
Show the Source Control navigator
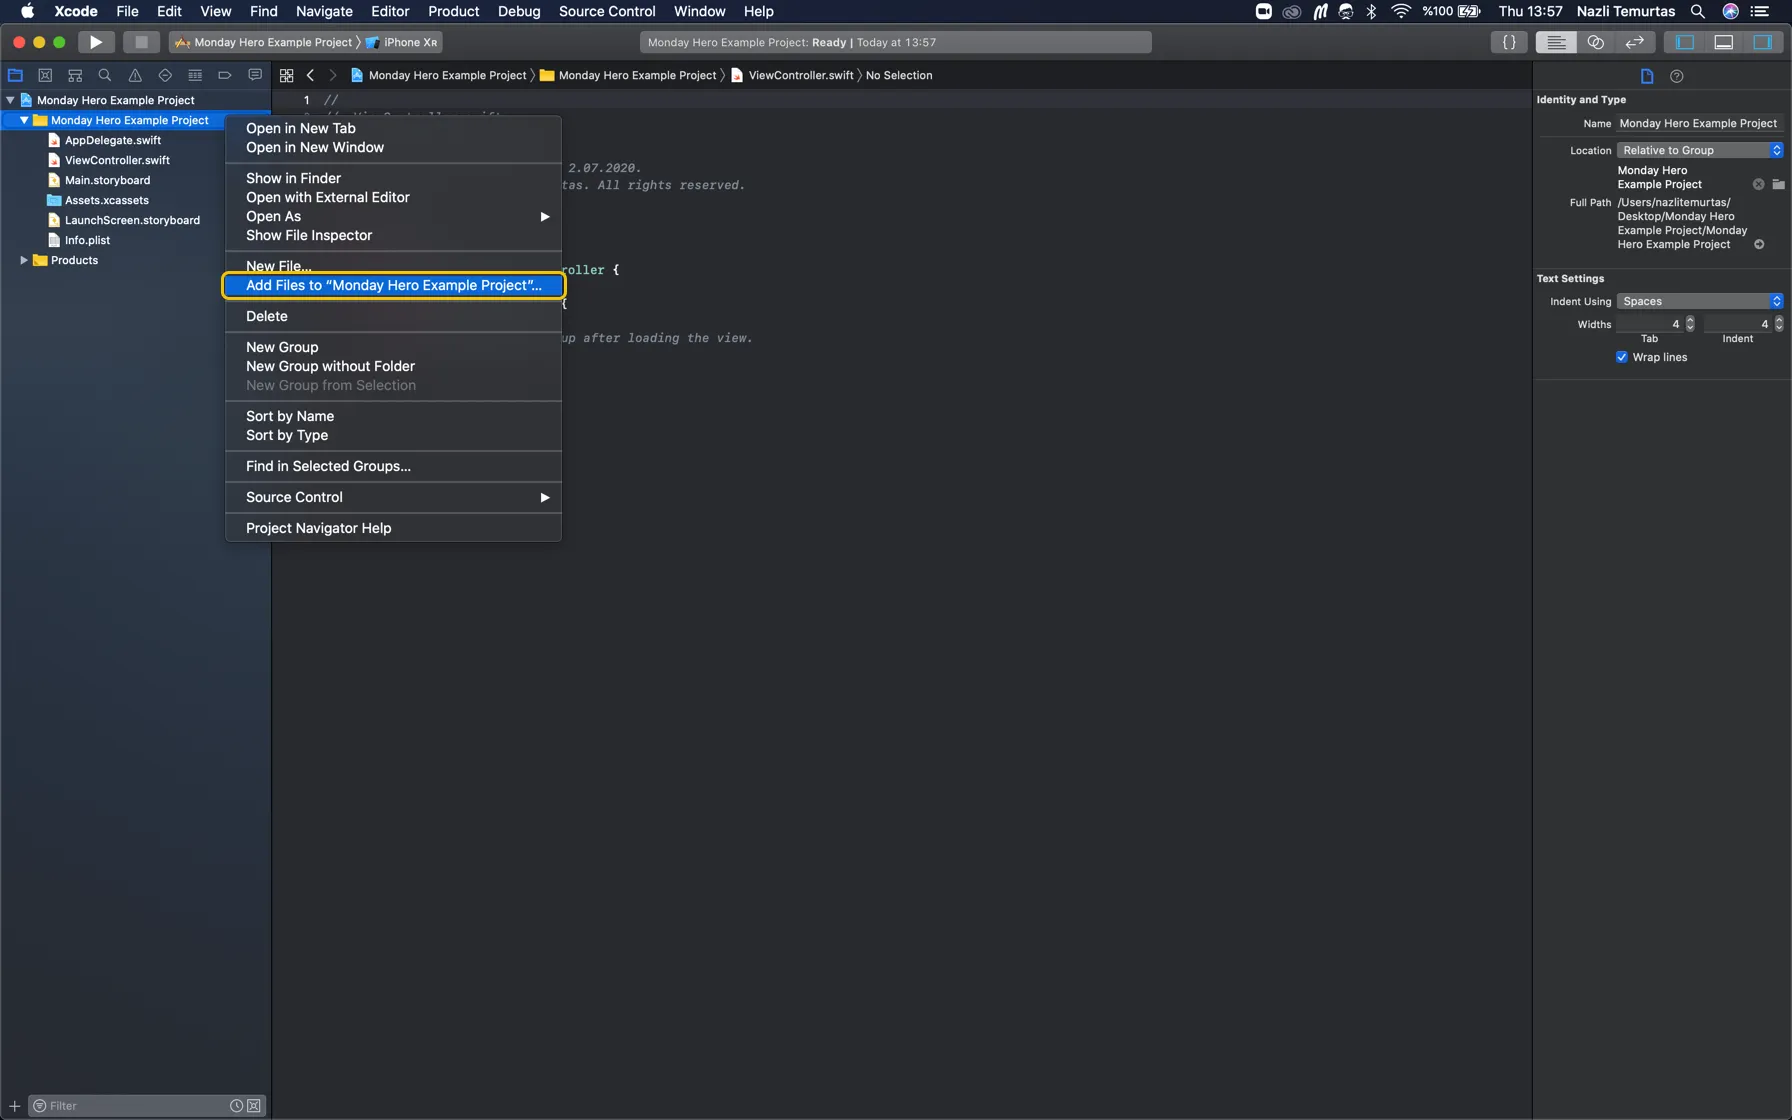[x=45, y=75]
